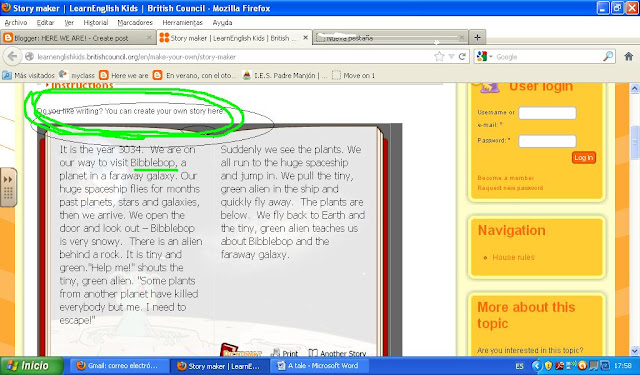The width and height of the screenshot is (640, 375).
Task: Open the myclass bookmark
Action: (77, 75)
